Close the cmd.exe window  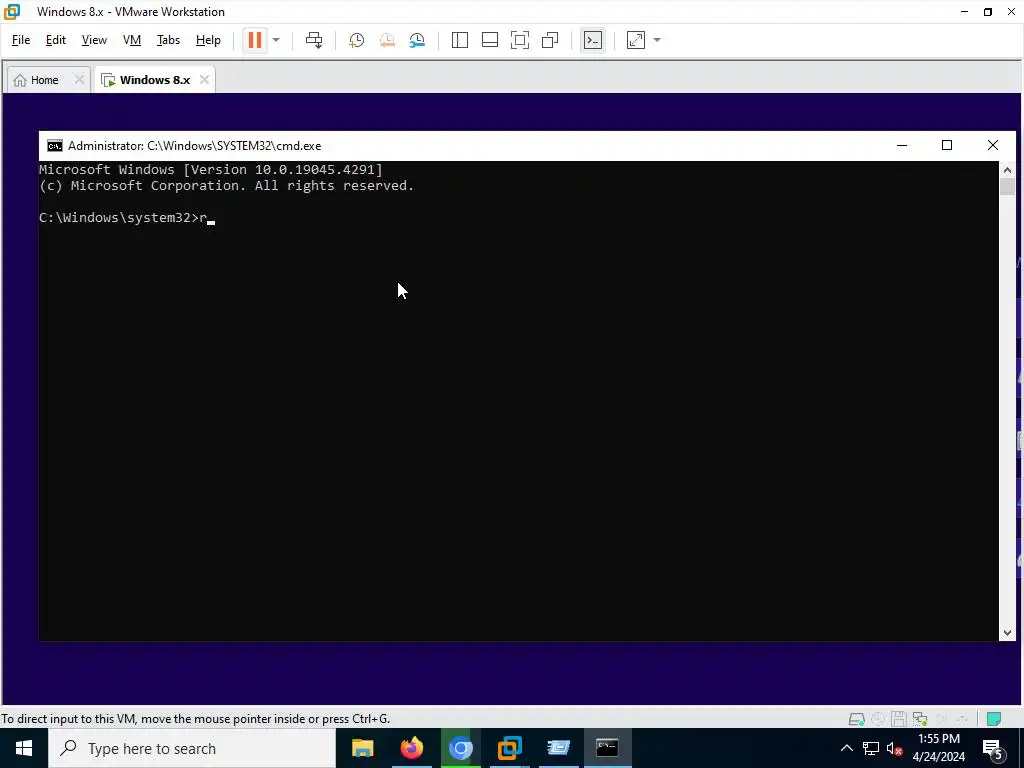pyautogui.click(x=993, y=146)
